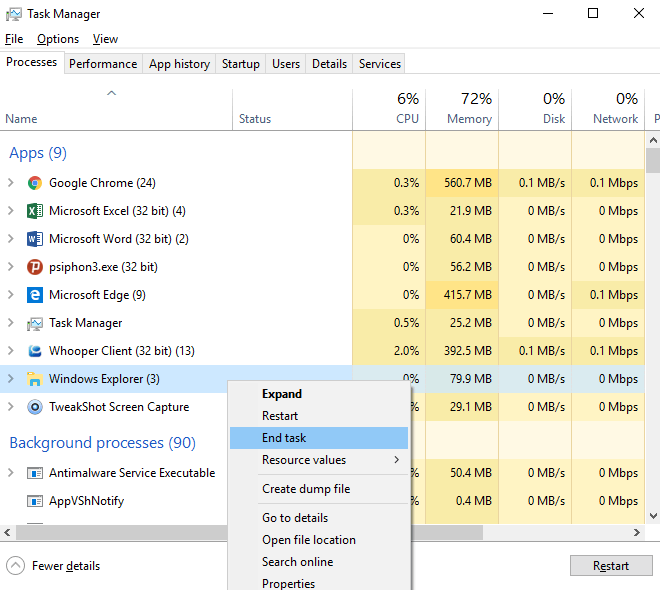Switch to the Details tab
Screen dimensions: 660x590
330,64
